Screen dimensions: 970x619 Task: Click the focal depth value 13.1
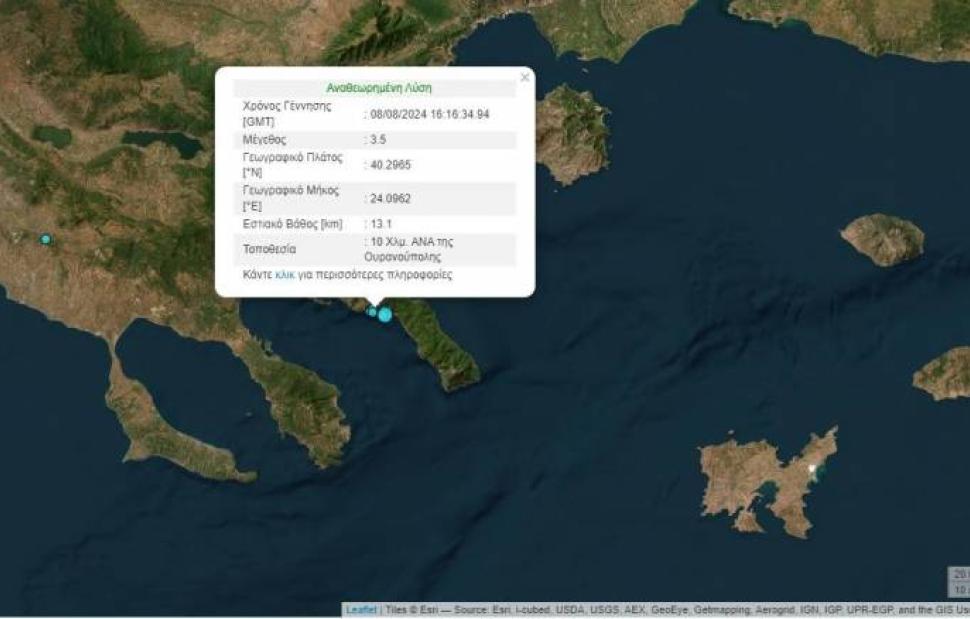[x=379, y=223]
